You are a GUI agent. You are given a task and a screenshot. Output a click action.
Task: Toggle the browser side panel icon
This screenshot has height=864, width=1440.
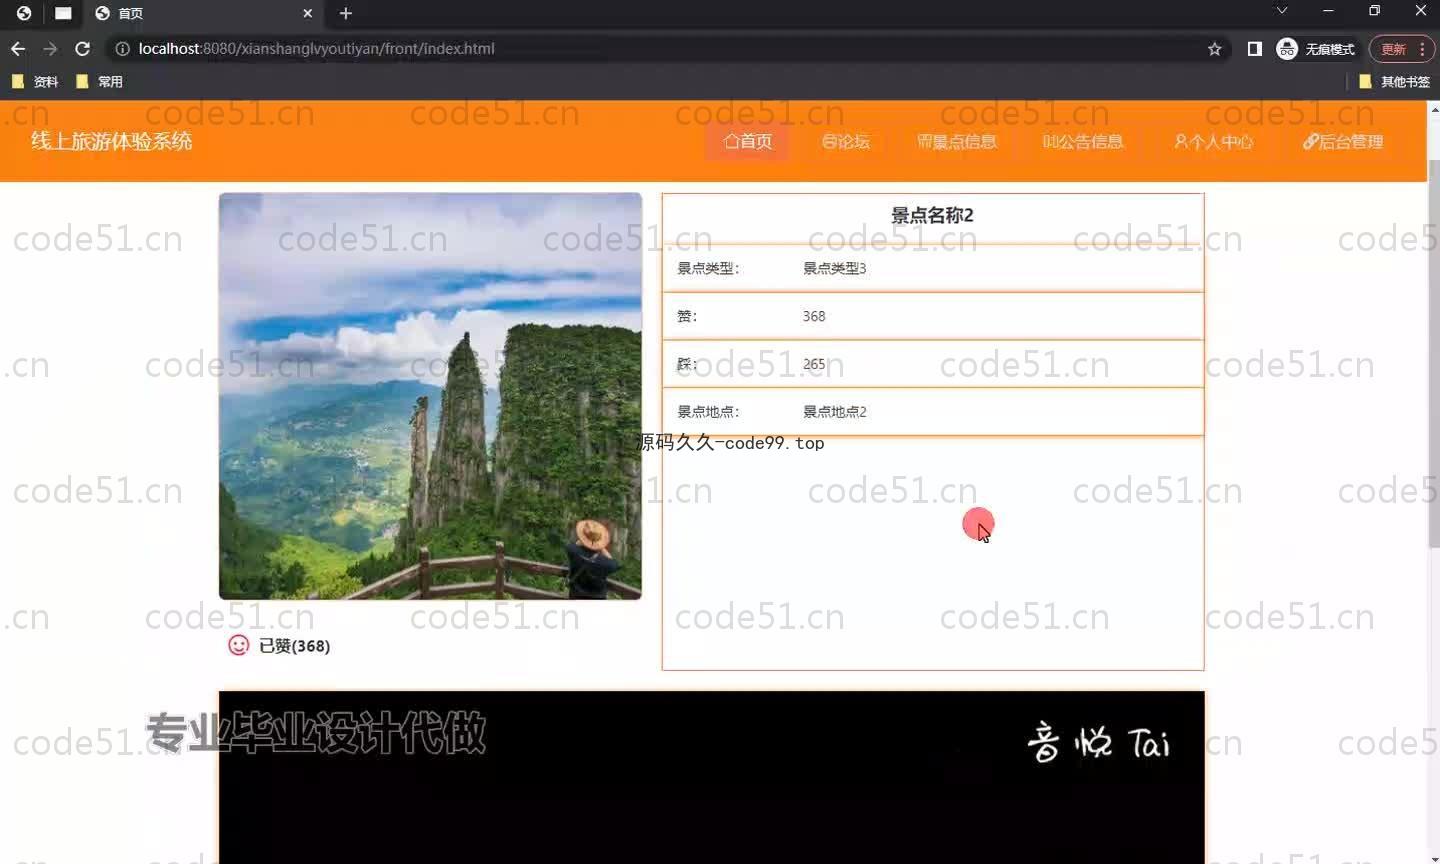(1254, 48)
